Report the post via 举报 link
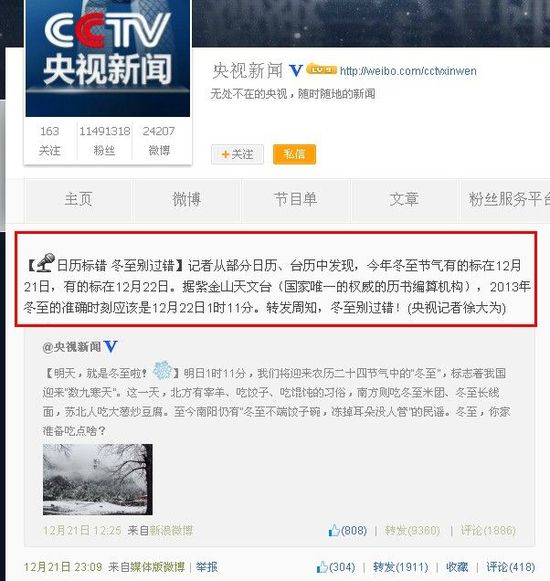The width and height of the screenshot is (550, 581). (207, 567)
